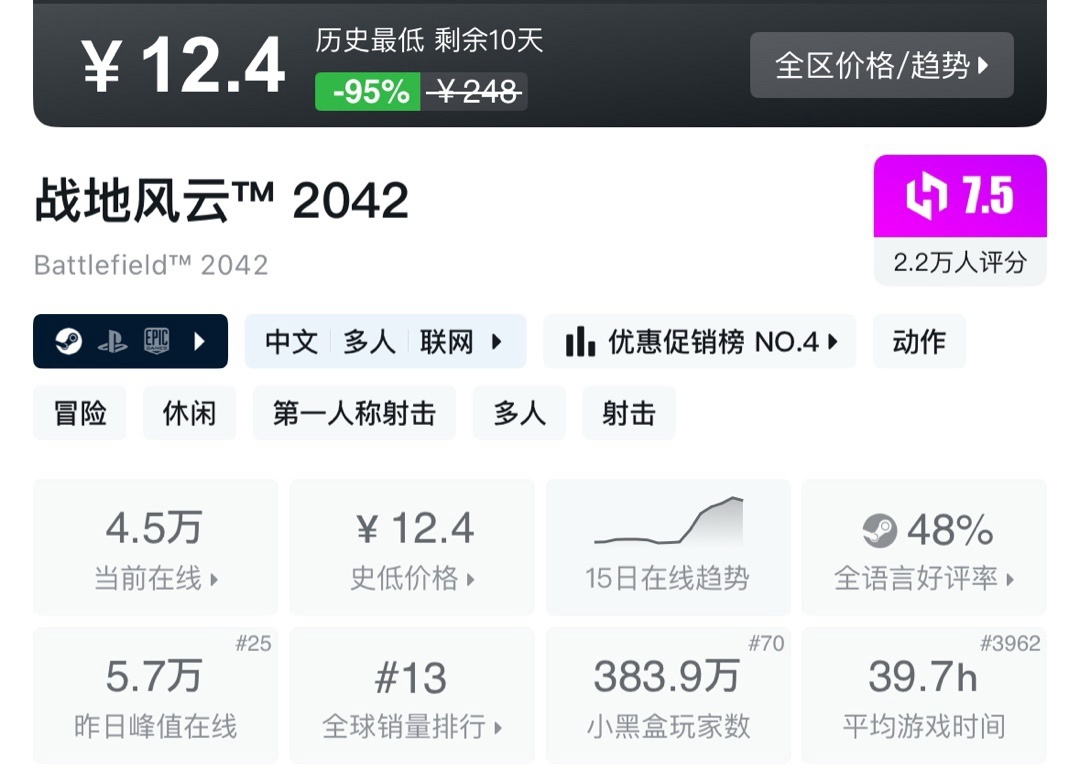
Task: Select the 休闲 genre tag
Action: coord(189,413)
